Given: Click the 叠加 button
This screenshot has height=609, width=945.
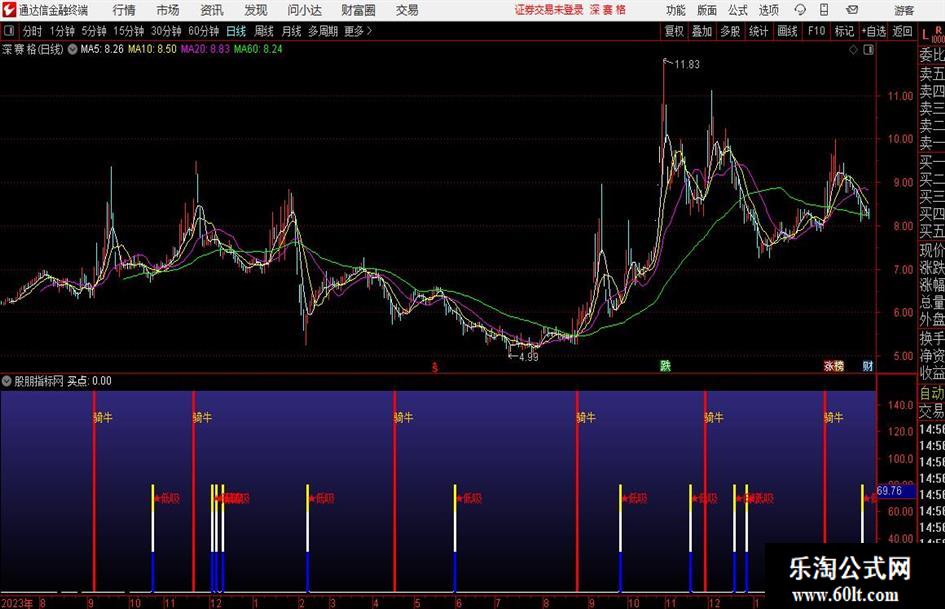Looking at the screenshot, I should point(702,31).
